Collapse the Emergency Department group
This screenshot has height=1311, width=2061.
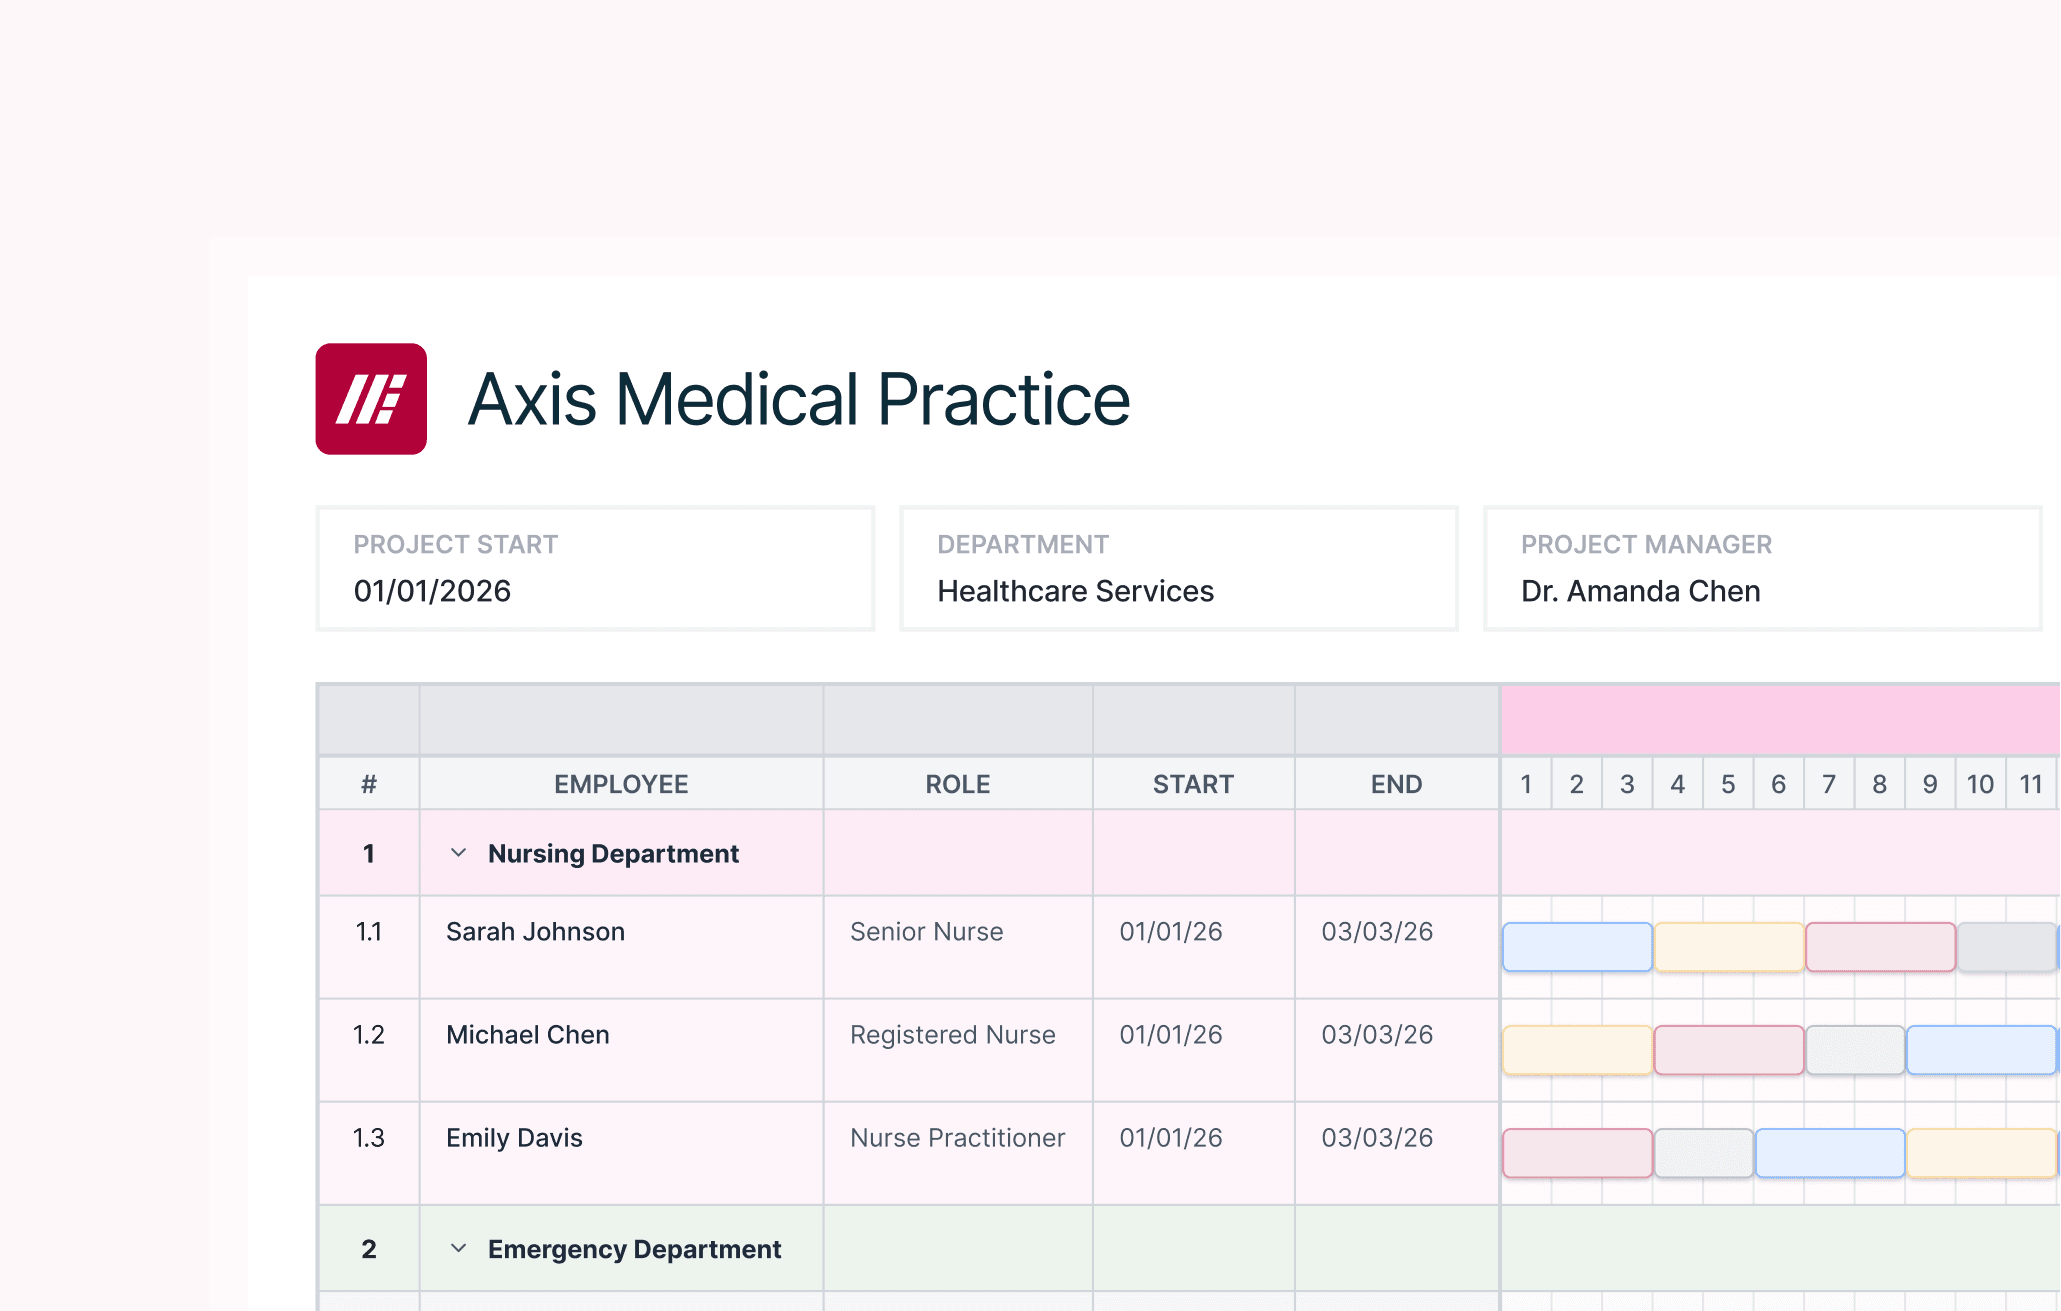[459, 1248]
